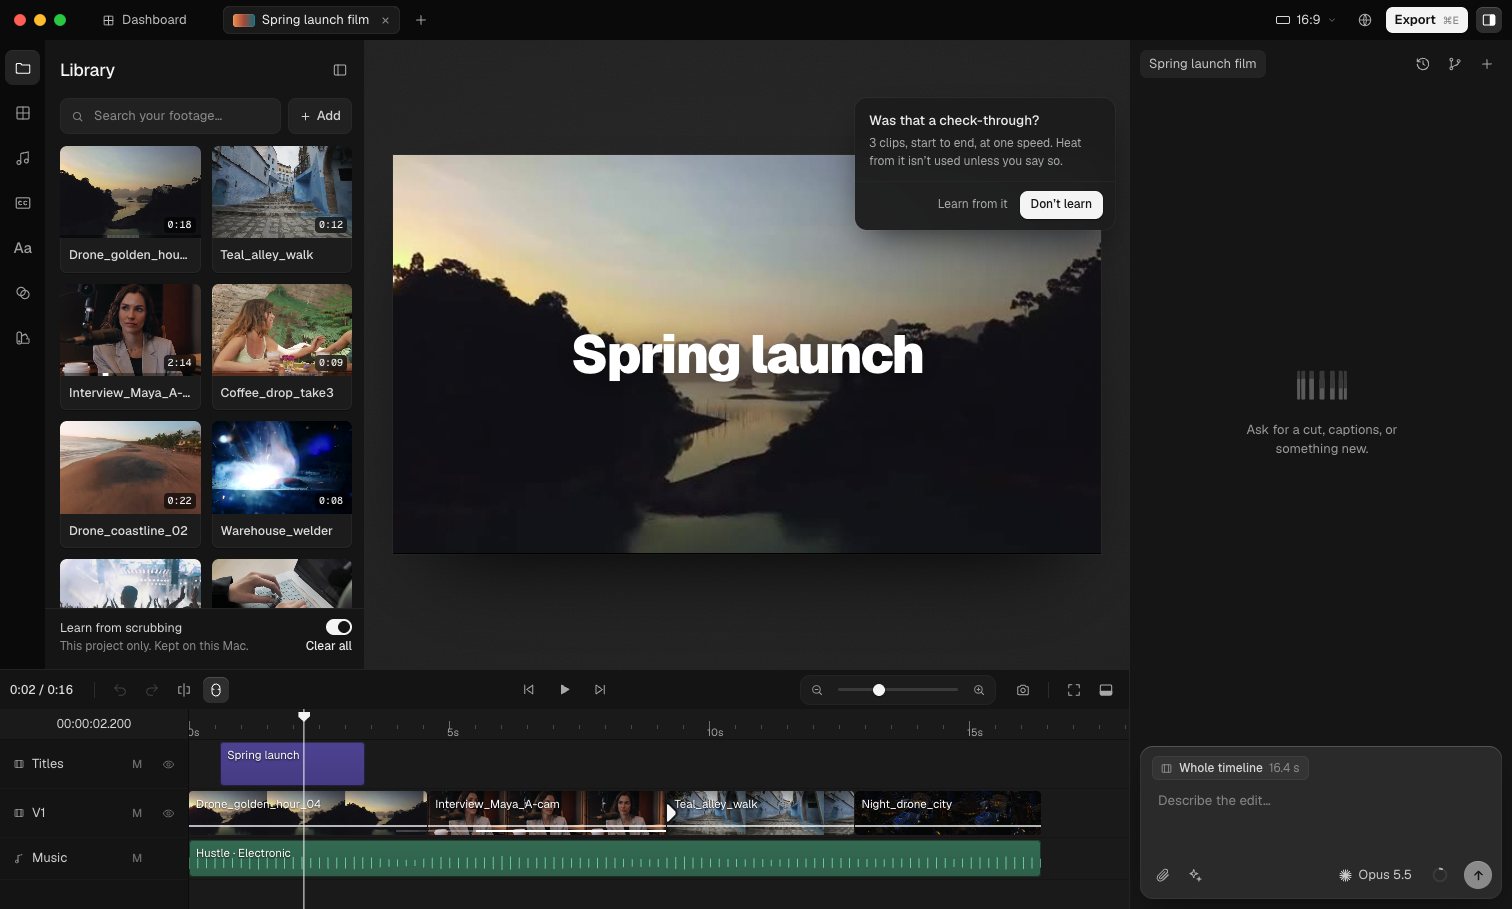The width and height of the screenshot is (1512, 909).
Task: Play the timeline preview
Action: 564,690
